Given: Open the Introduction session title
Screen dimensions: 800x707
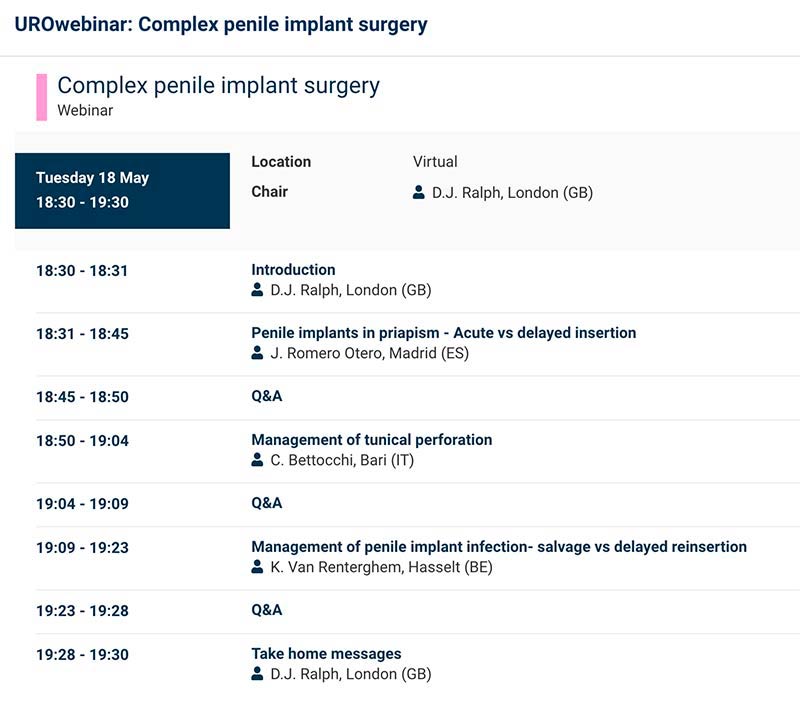Looking at the screenshot, I should (293, 270).
